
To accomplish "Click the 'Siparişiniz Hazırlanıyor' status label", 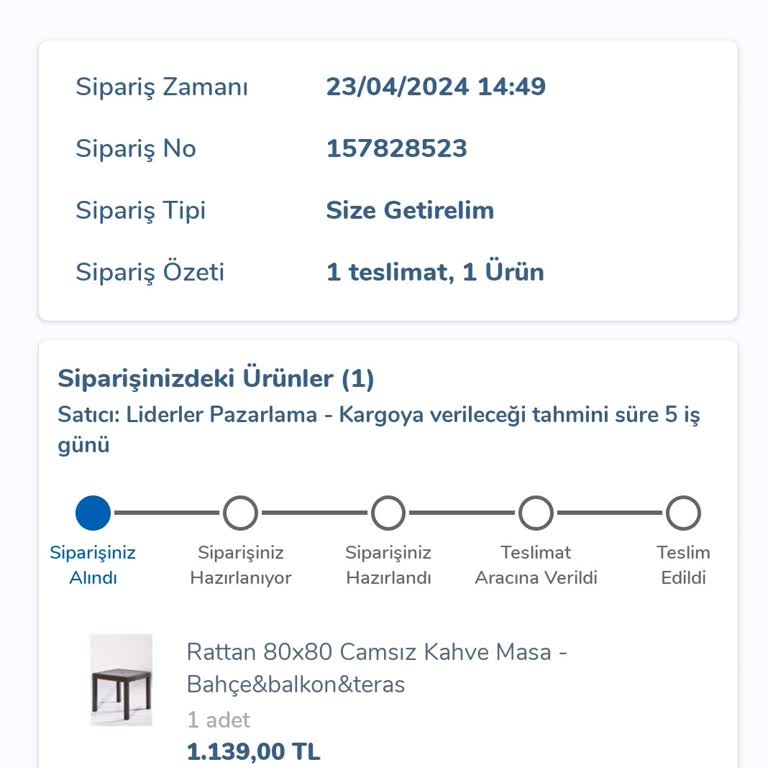I will coord(240,565).
